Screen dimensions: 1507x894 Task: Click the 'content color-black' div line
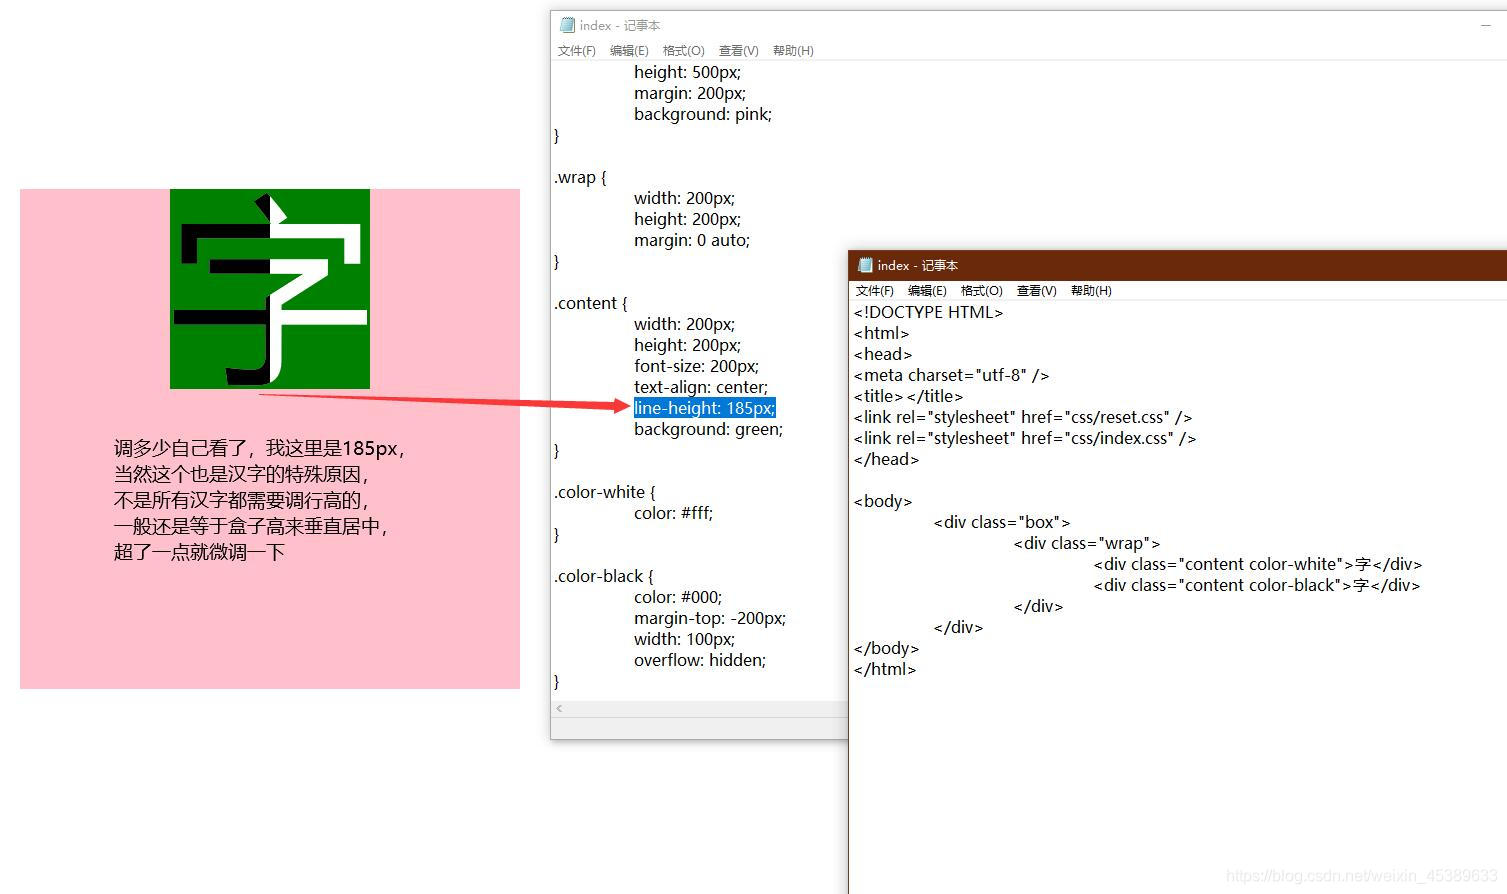(x=1257, y=585)
